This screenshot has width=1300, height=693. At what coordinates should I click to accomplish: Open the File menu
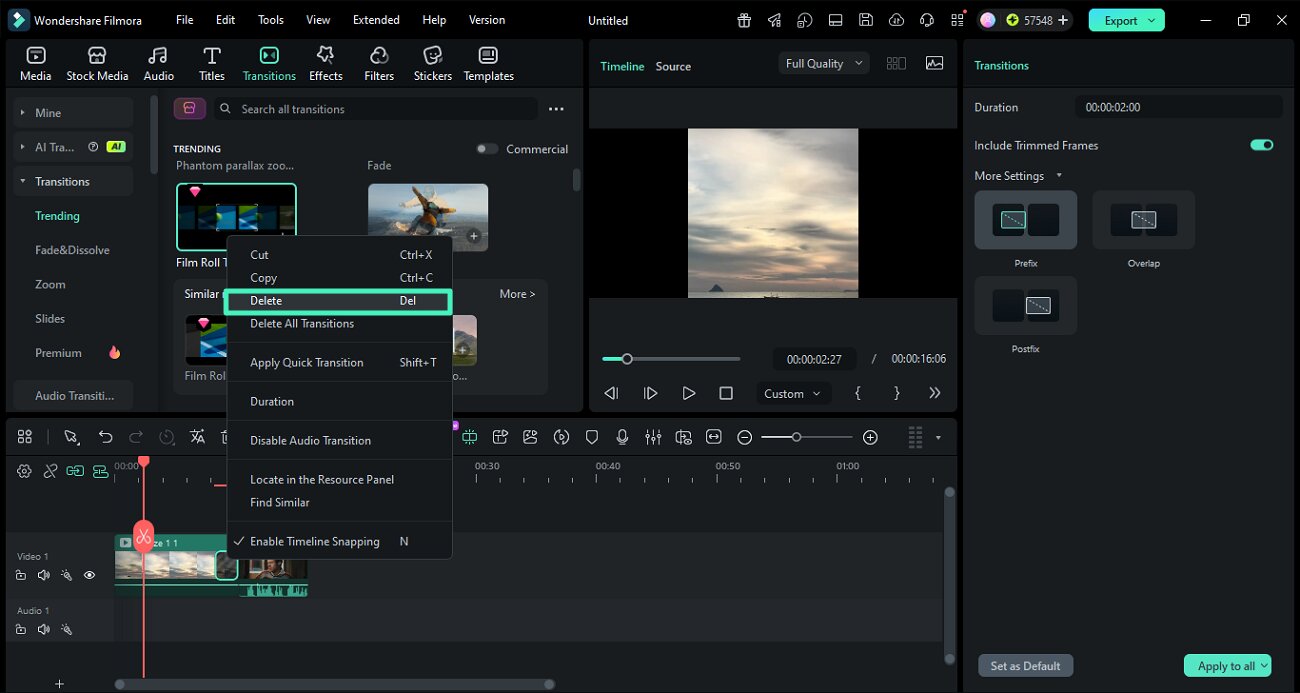(x=185, y=20)
